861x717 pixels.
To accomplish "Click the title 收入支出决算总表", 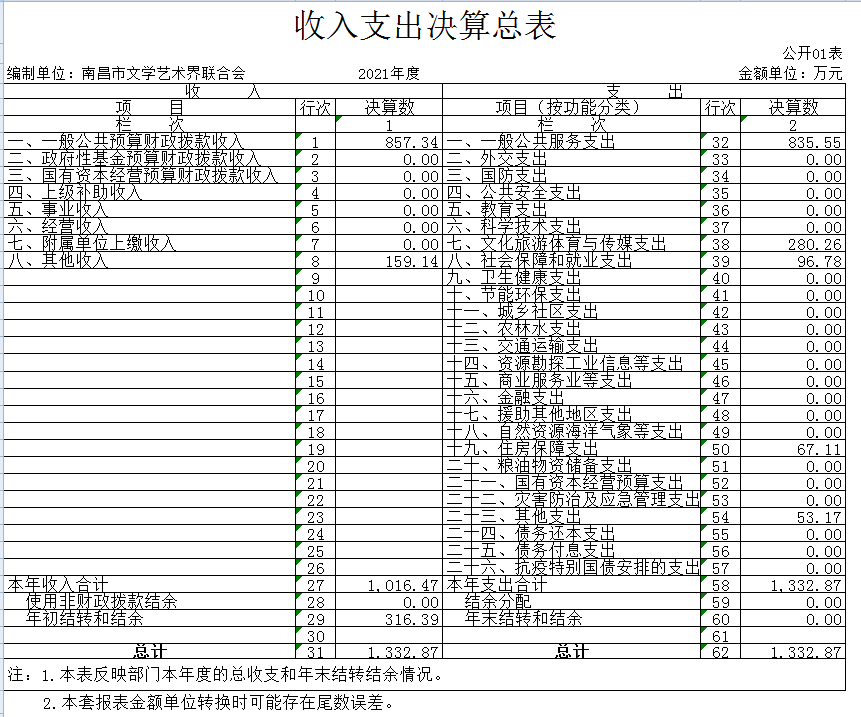I will (x=426, y=26).
